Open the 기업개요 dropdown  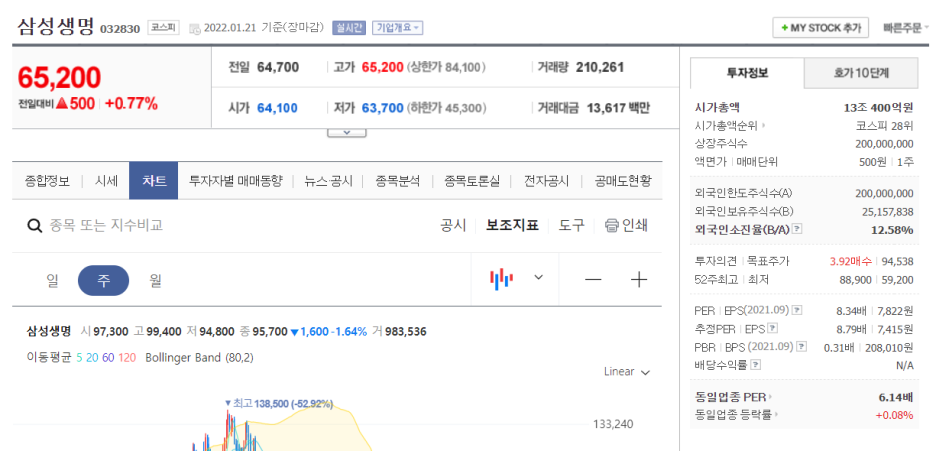398,28
